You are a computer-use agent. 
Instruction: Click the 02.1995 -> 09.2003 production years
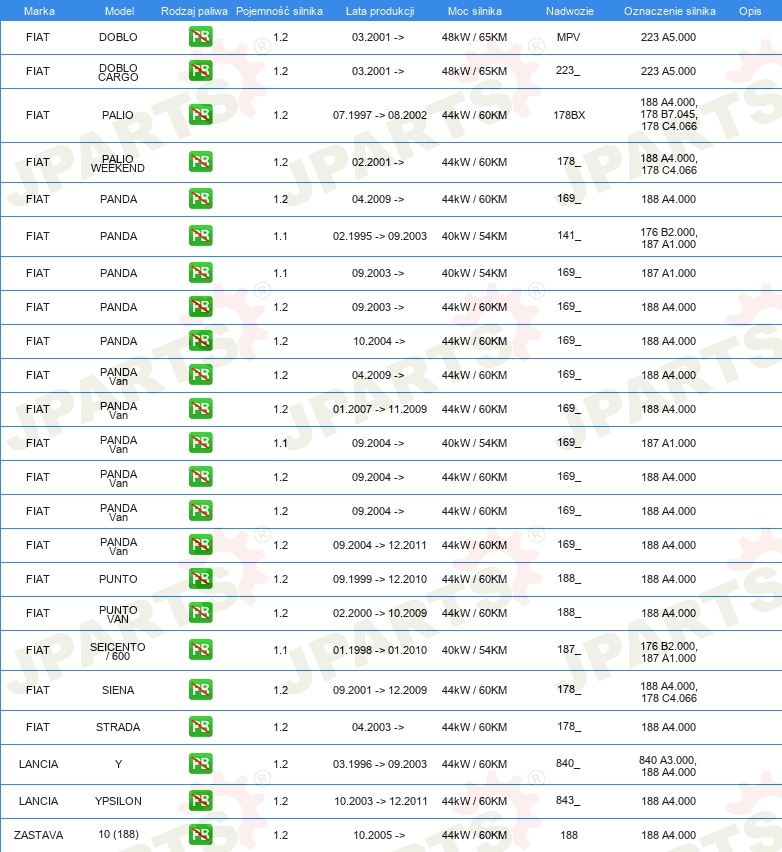coord(380,236)
